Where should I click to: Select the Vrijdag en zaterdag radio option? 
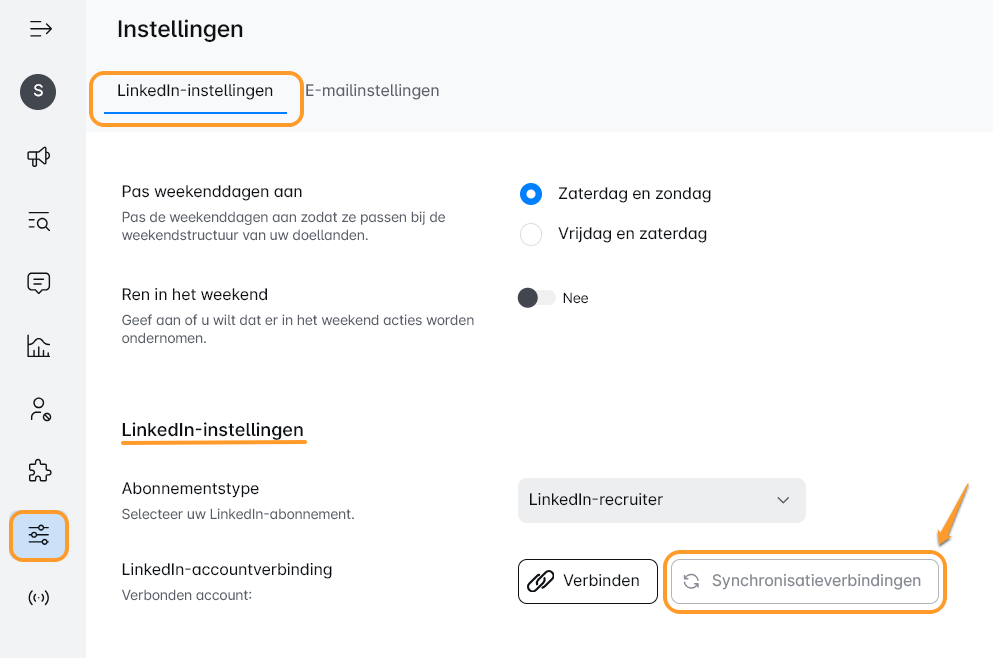click(531, 234)
